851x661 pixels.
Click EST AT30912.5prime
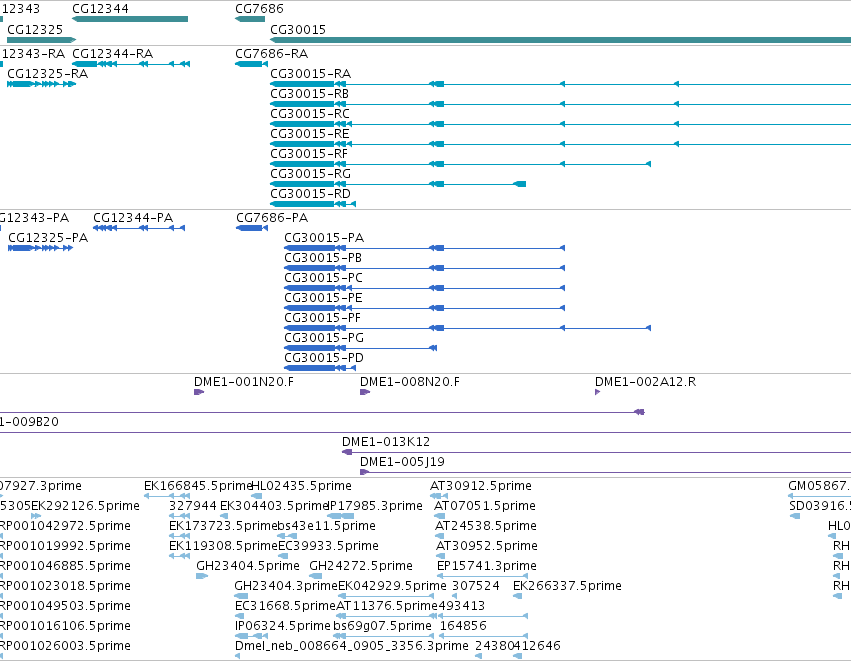pos(481,486)
